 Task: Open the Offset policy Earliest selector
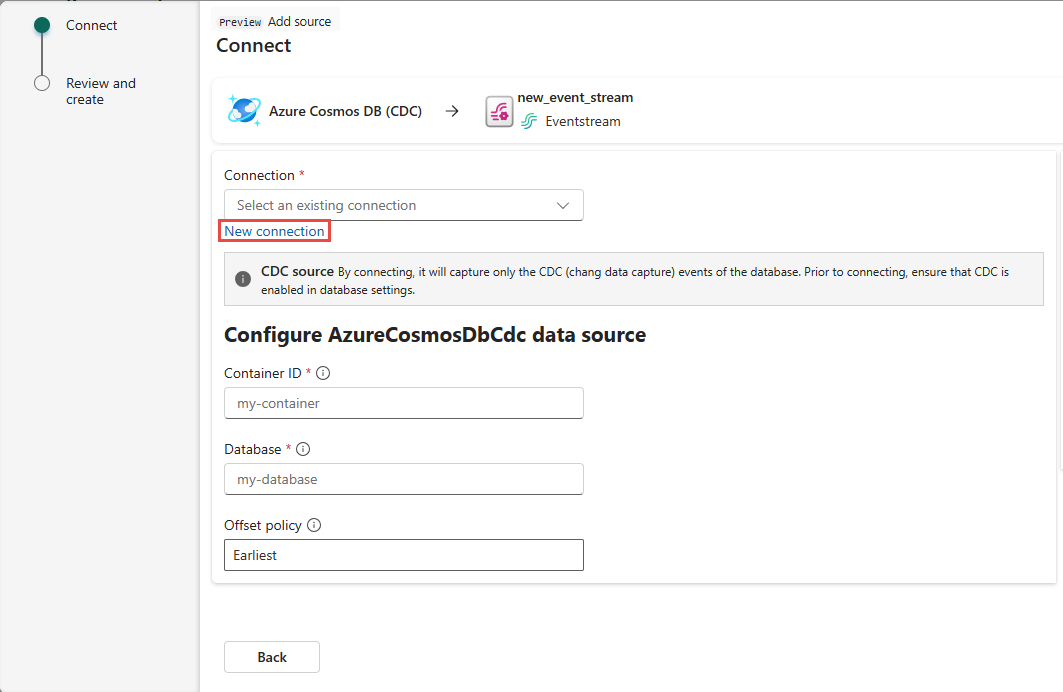pos(403,555)
